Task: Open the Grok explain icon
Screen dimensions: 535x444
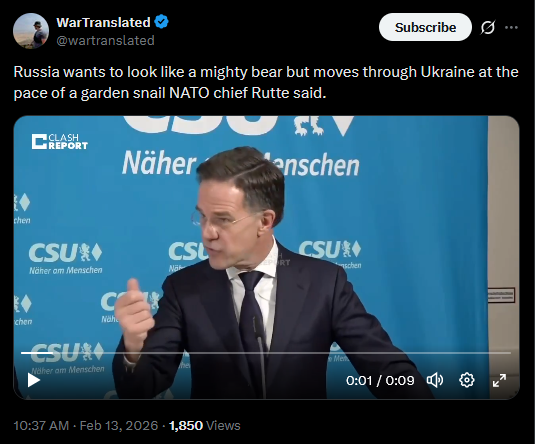Action: (x=488, y=27)
